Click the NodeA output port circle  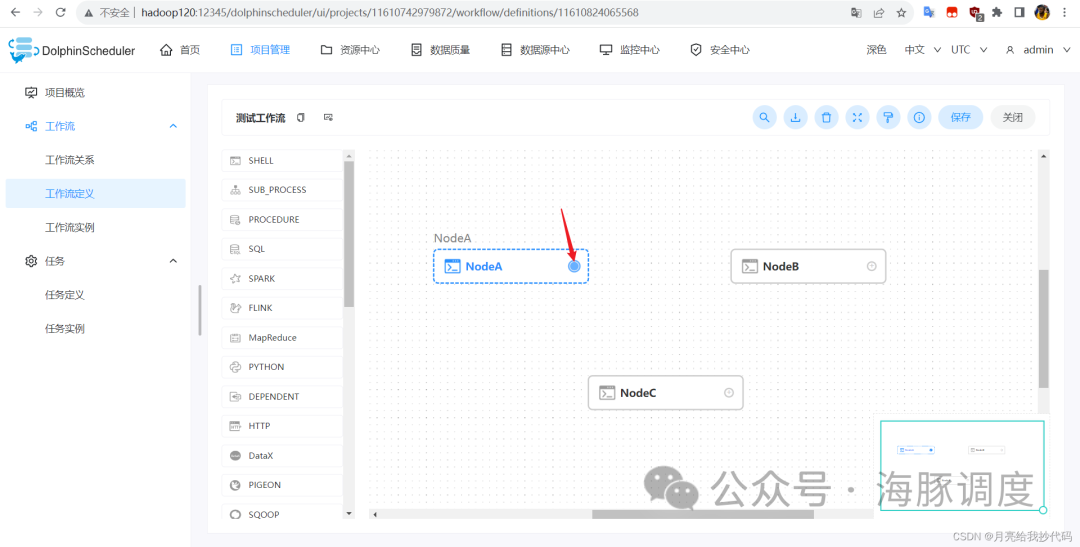574,266
